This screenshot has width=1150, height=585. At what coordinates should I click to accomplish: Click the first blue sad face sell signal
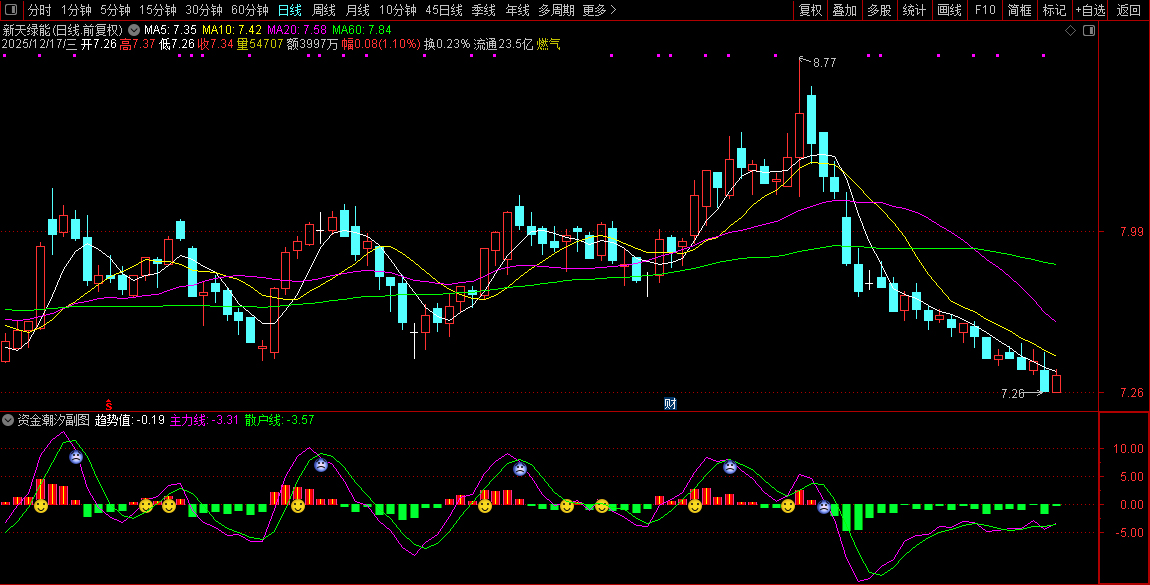click(x=76, y=457)
